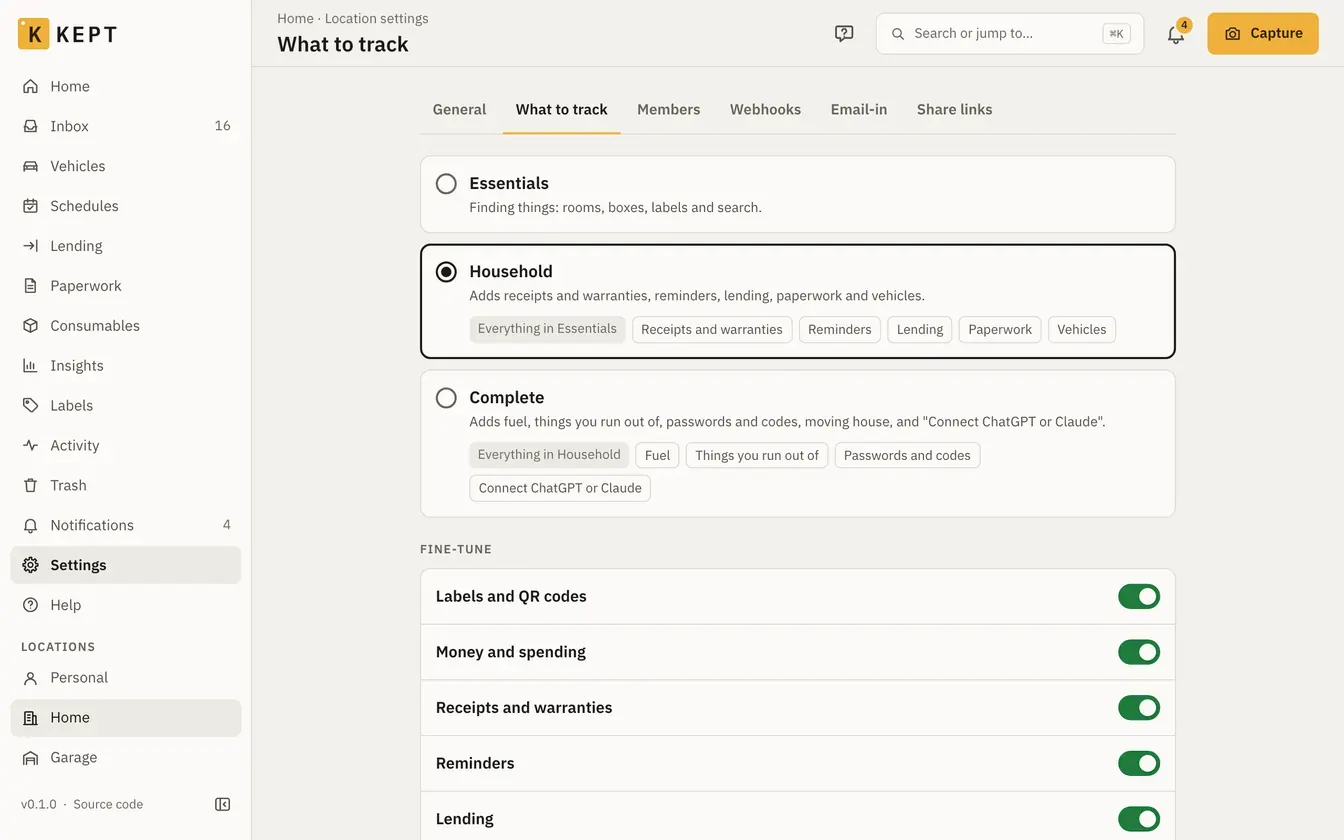Viewport: 1344px width, 840px height.
Task: Open top bar notifications bell
Action: (x=1176, y=35)
